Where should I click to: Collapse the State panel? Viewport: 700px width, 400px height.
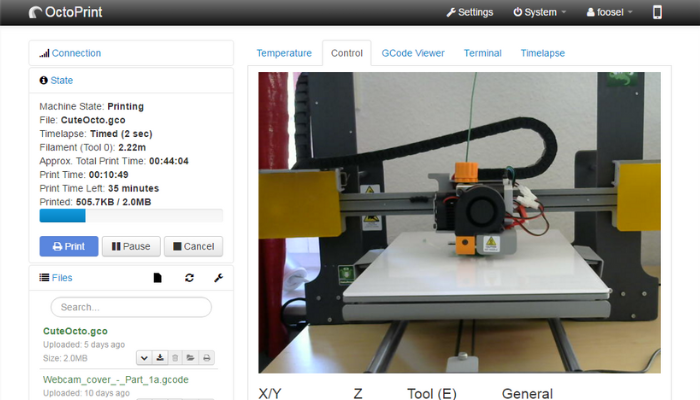(61, 80)
